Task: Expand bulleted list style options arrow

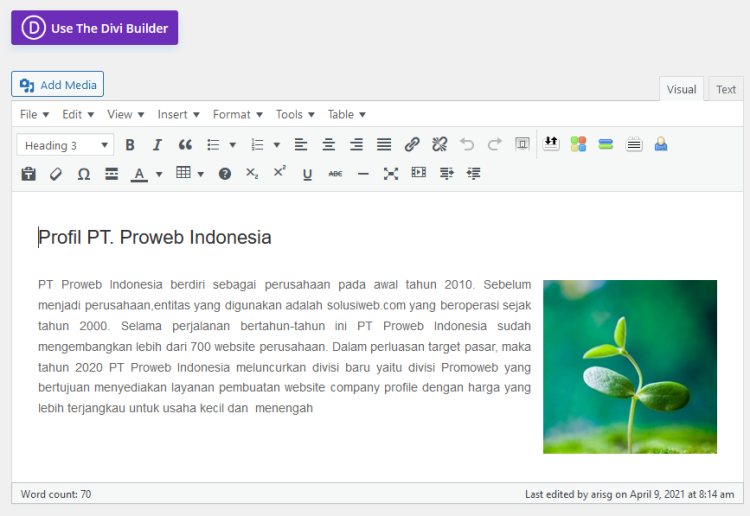Action: (232, 145)
